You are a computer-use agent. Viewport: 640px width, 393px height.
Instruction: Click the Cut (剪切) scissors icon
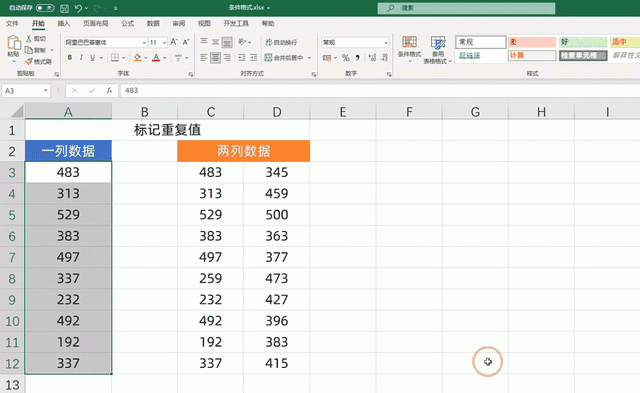point(29,38)
